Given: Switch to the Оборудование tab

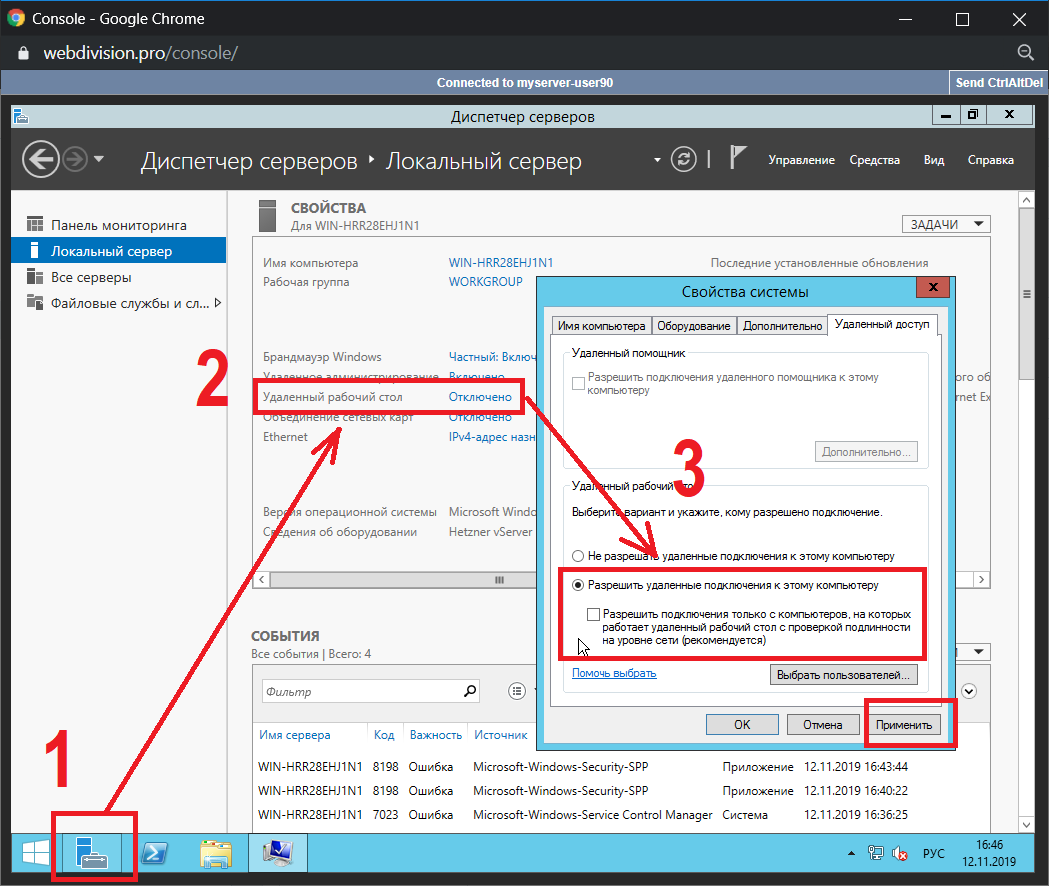Looking at the screenshot, I should [694, 326].
